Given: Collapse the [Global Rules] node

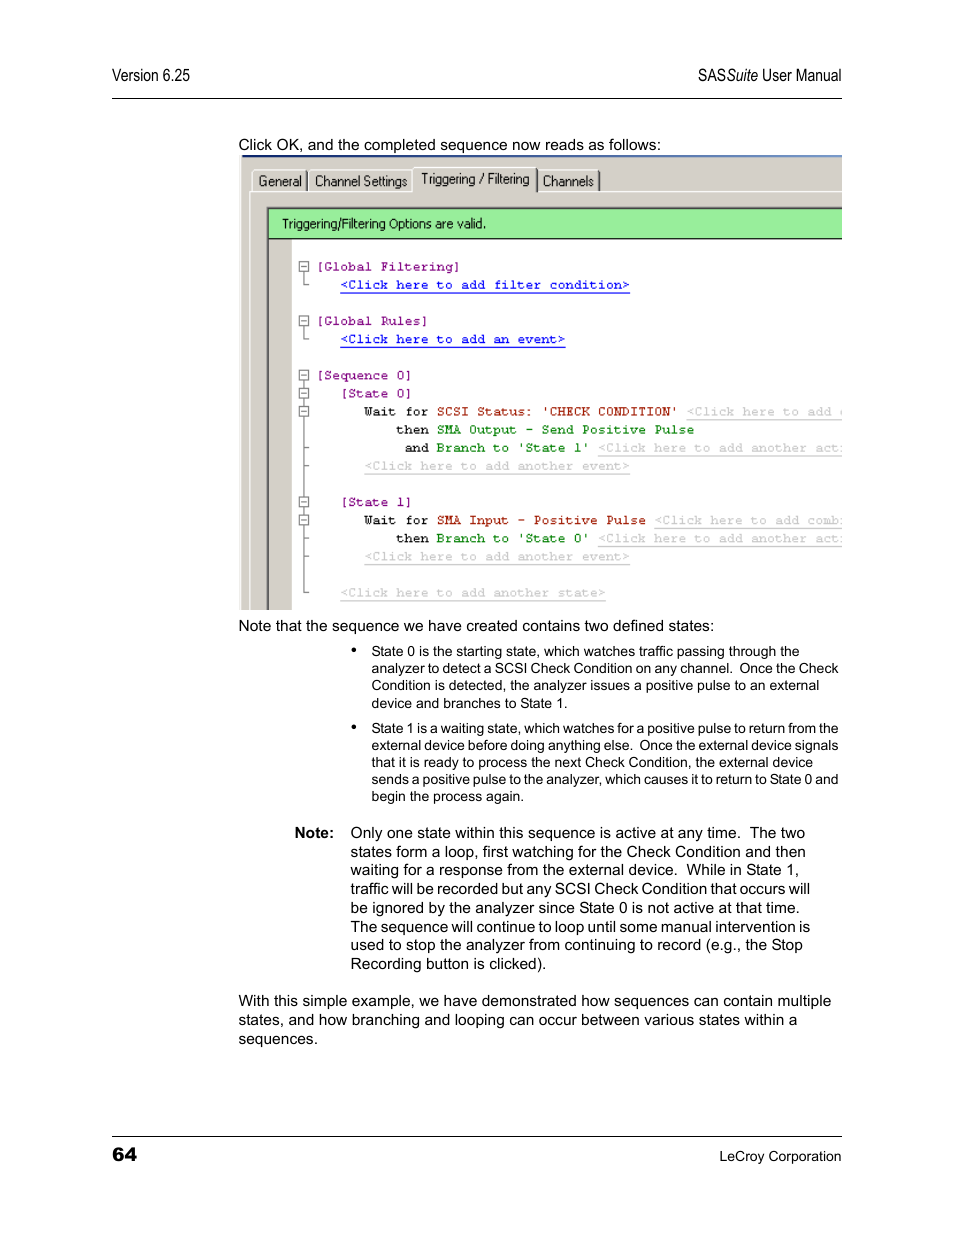Looking at the screenshot, I should click(304, 321).
